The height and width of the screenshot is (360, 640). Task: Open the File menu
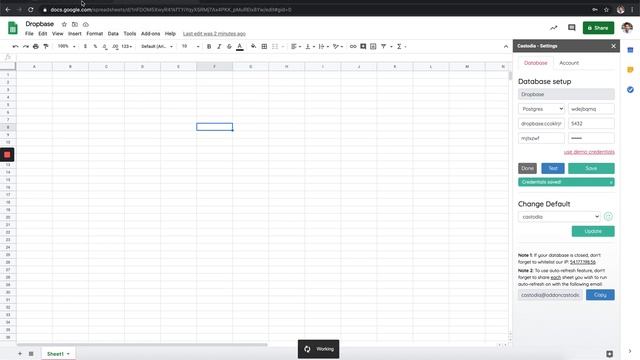pos(29,34)
